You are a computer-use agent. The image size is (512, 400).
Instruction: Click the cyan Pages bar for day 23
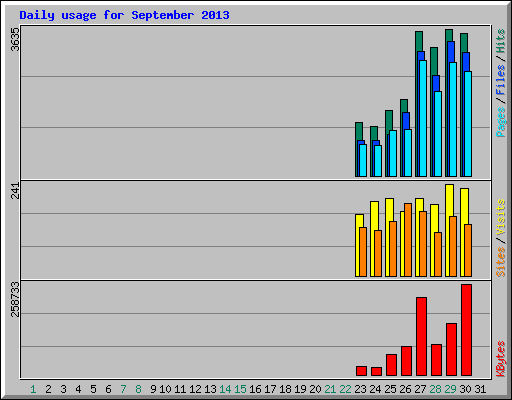coord(363,160)
